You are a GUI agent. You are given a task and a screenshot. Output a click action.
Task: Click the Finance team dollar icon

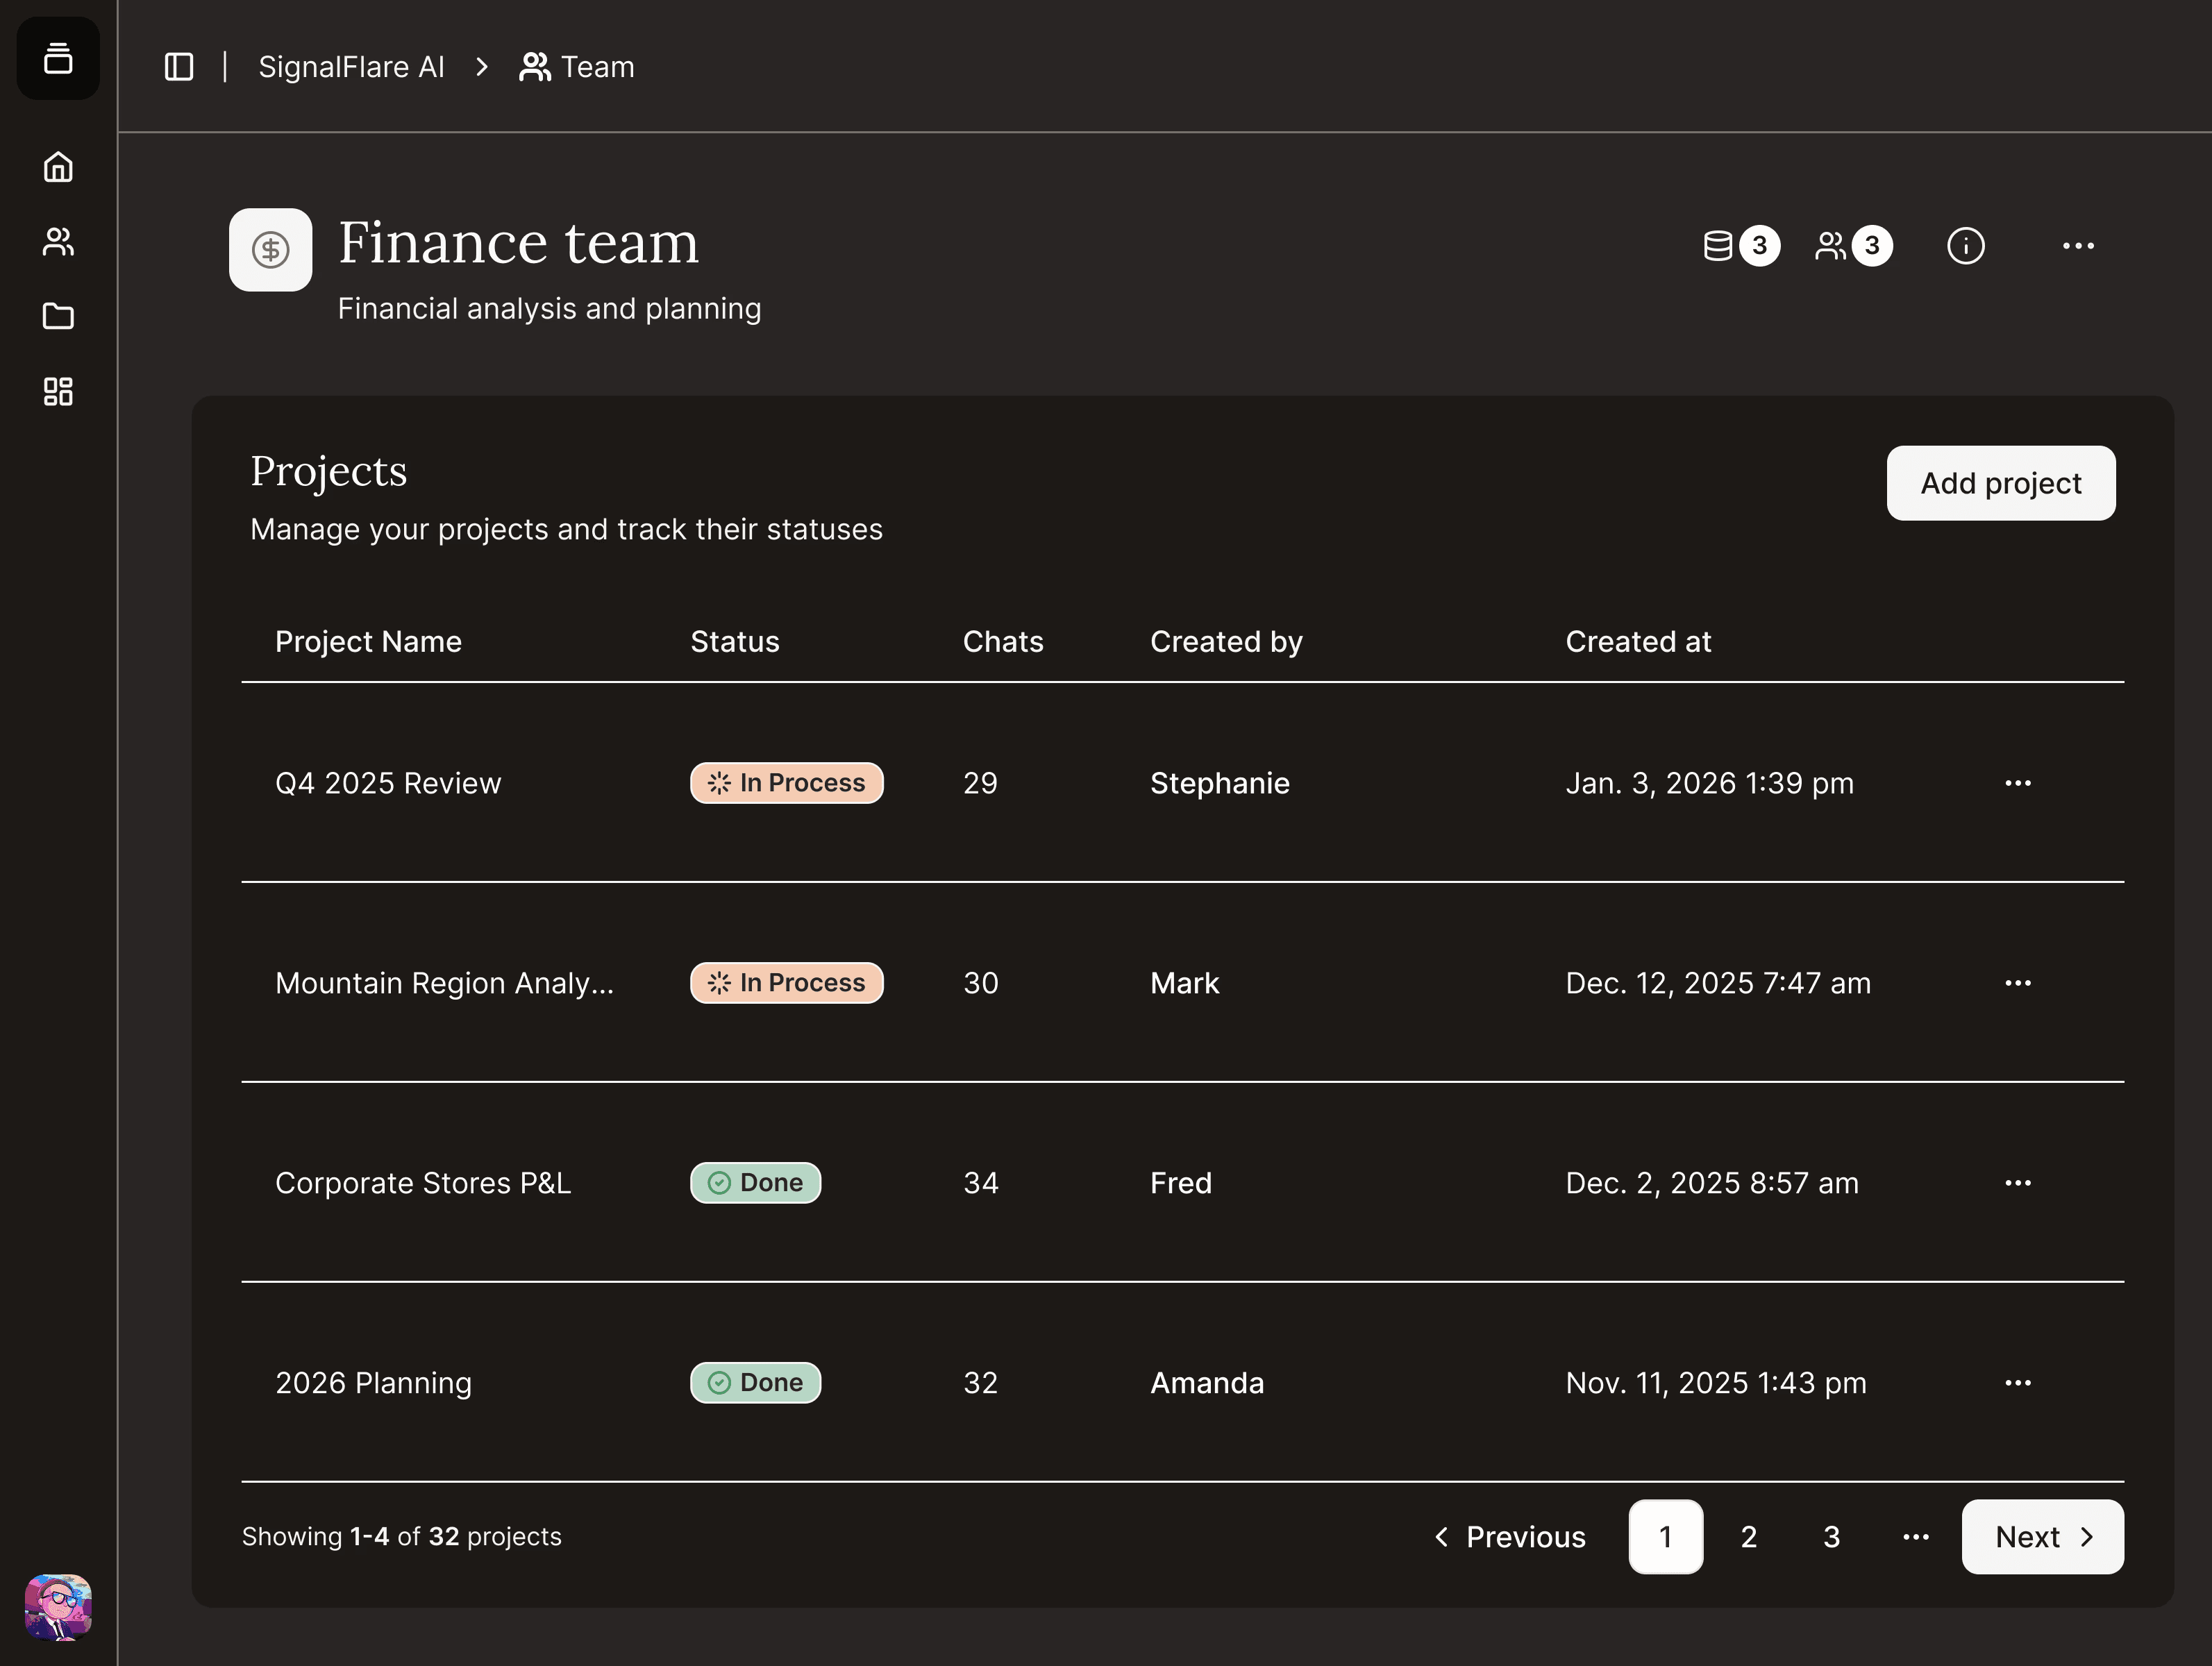(270, 250)
